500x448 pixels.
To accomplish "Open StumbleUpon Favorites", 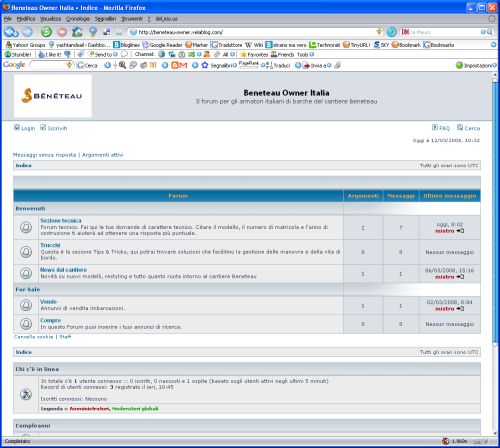I will coord(254,54).
